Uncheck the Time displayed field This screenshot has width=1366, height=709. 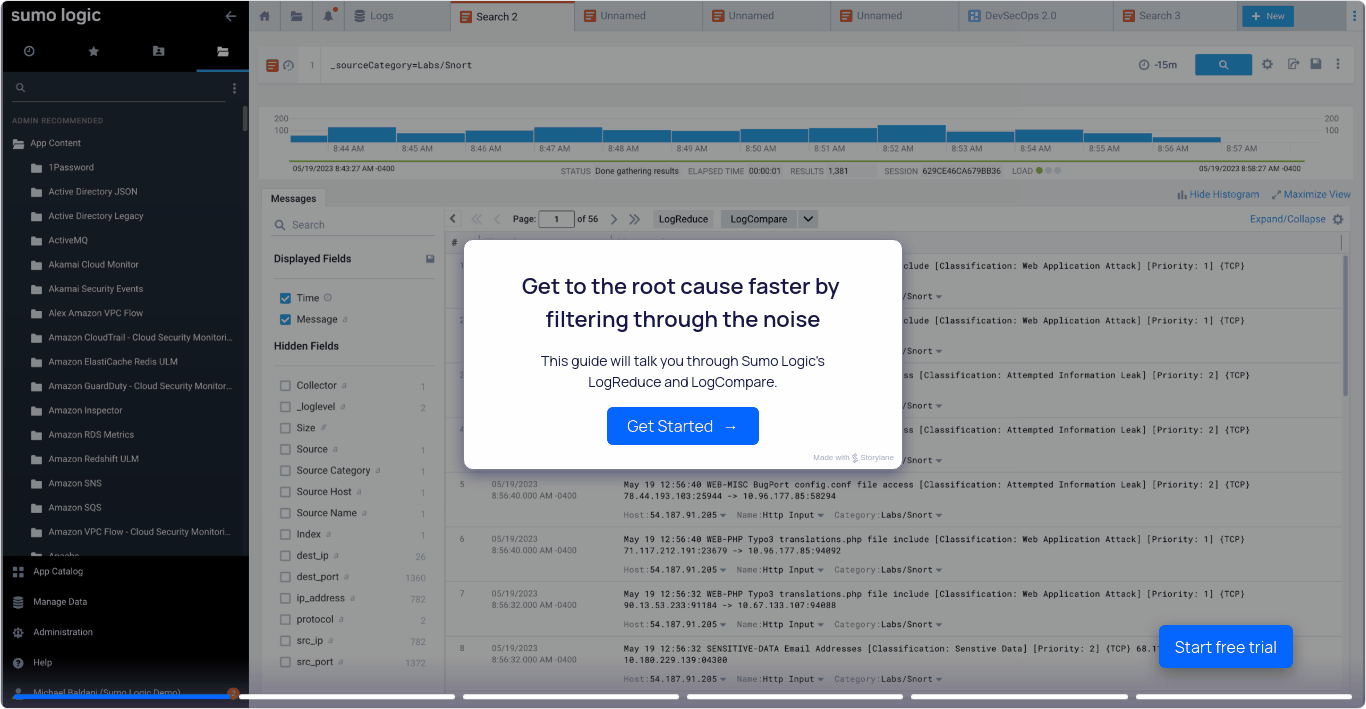tap(286, 298)
